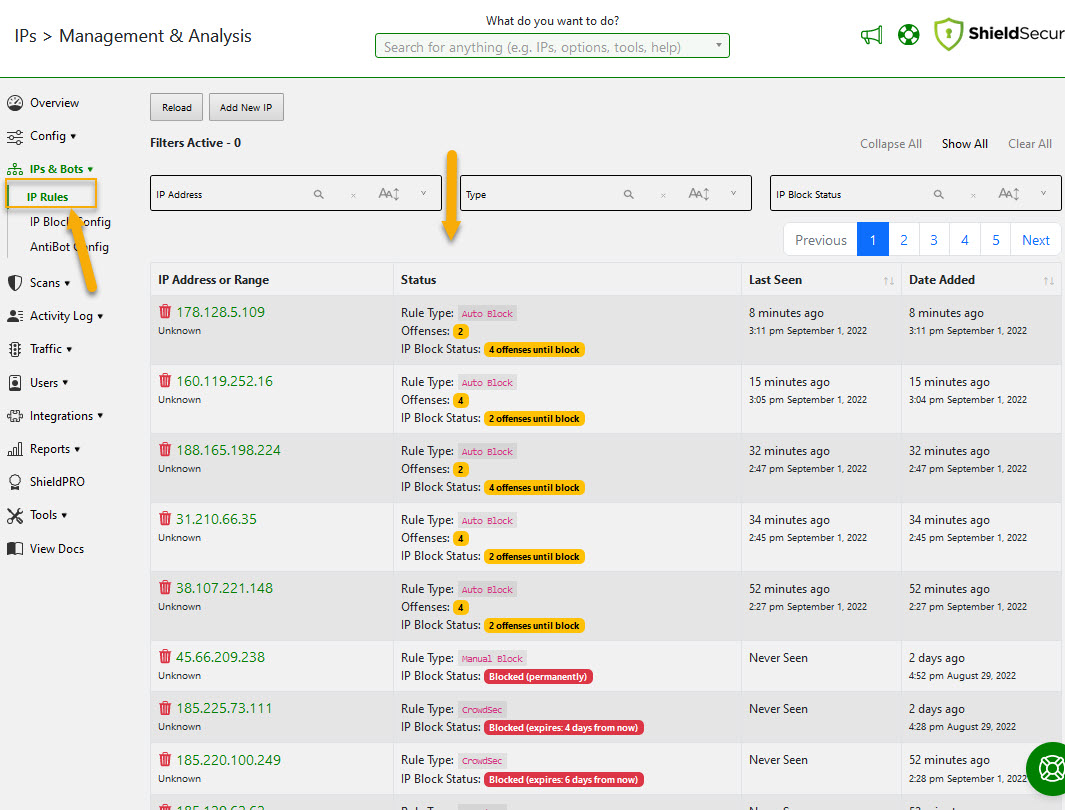Click the Reload button
Screen dimensions: 1065x810
point(177,107)
